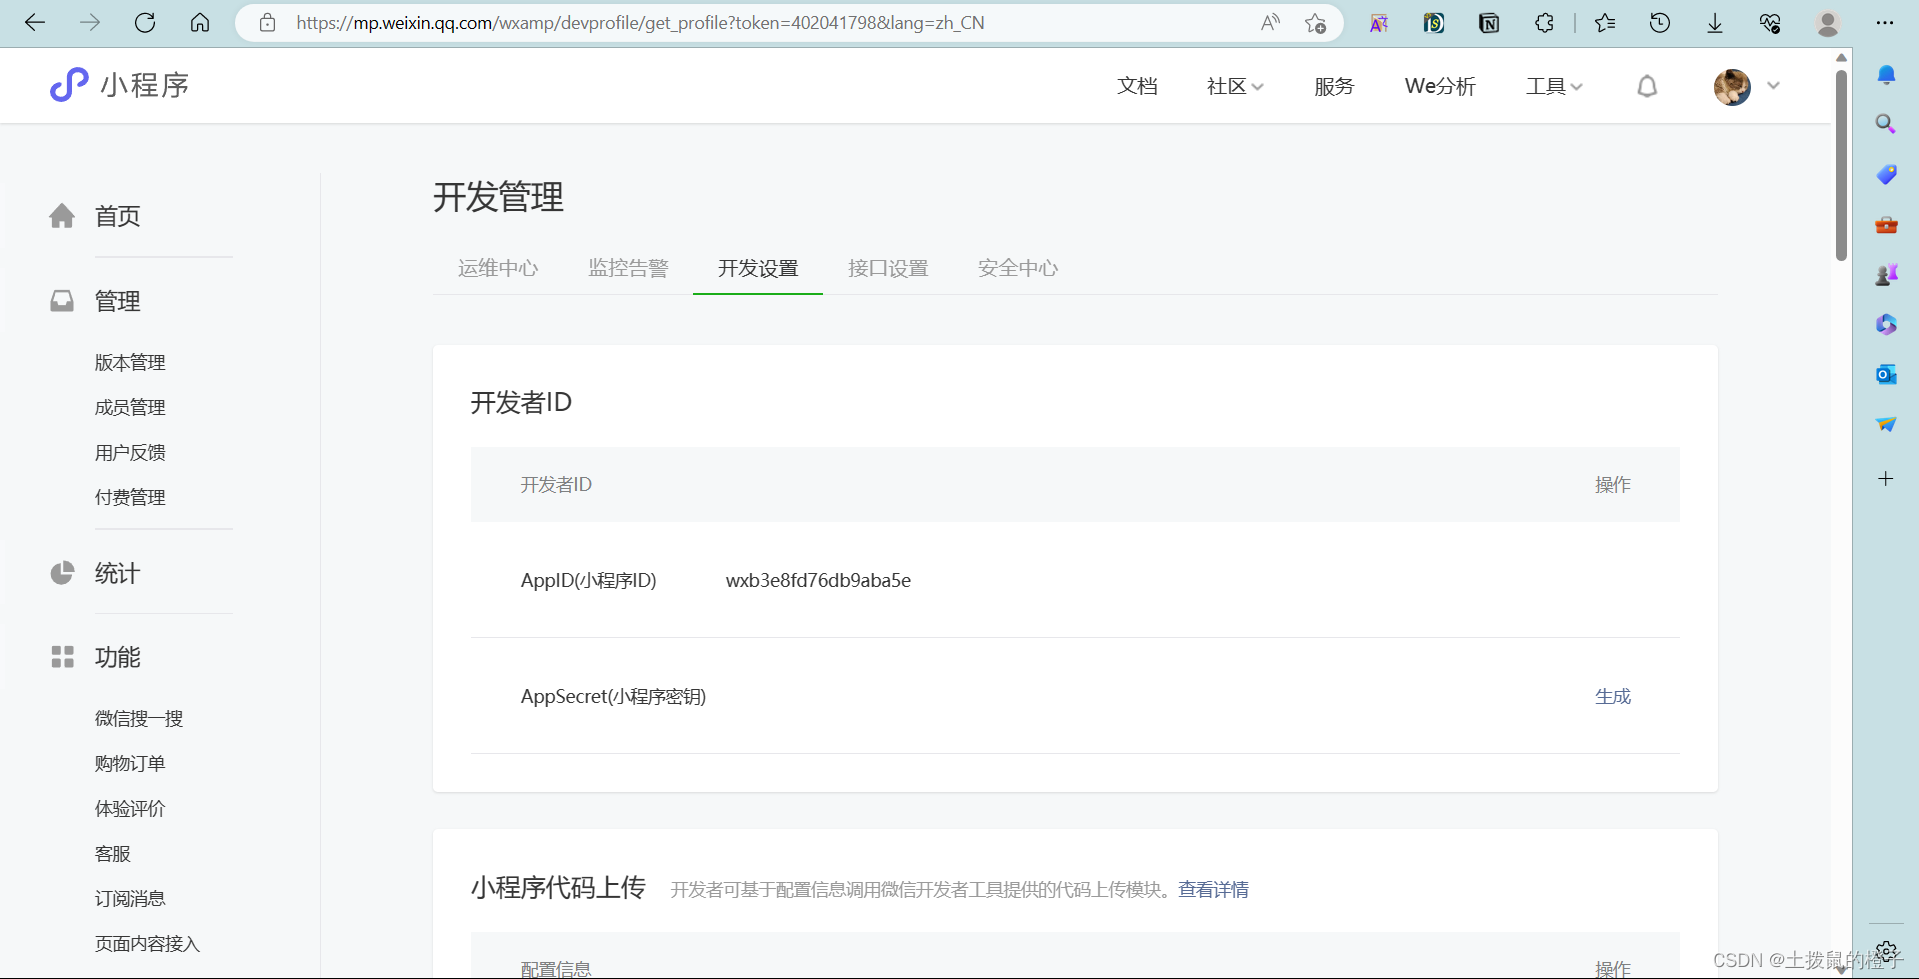1919x979 pixels.
Task: Open 版本管理 in the sidebar
Action: [130, 362]
